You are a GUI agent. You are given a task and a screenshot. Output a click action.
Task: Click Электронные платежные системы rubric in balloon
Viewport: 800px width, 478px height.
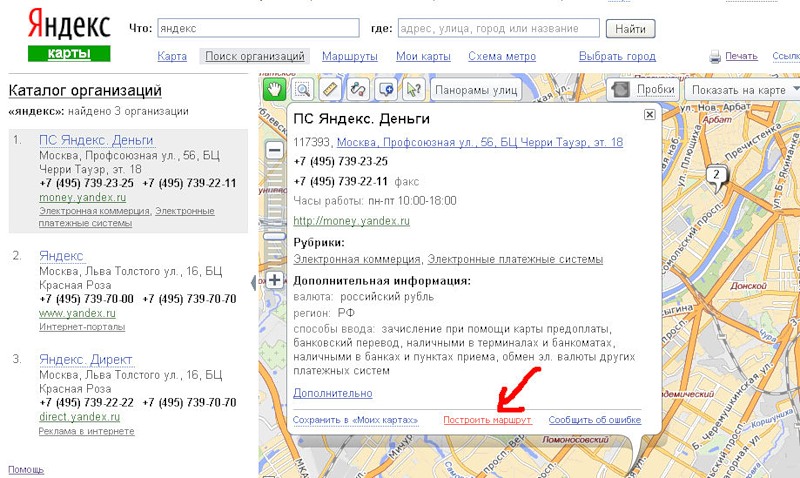coord(515,259)
